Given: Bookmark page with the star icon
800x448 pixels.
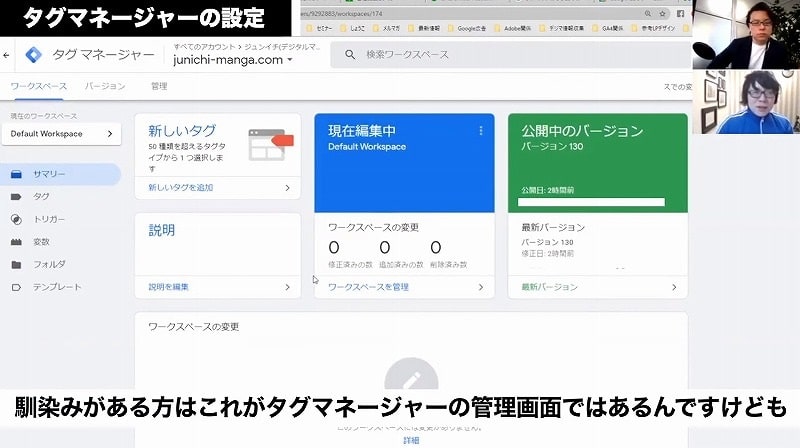Looking at the screenshot, I should (662, 14).
